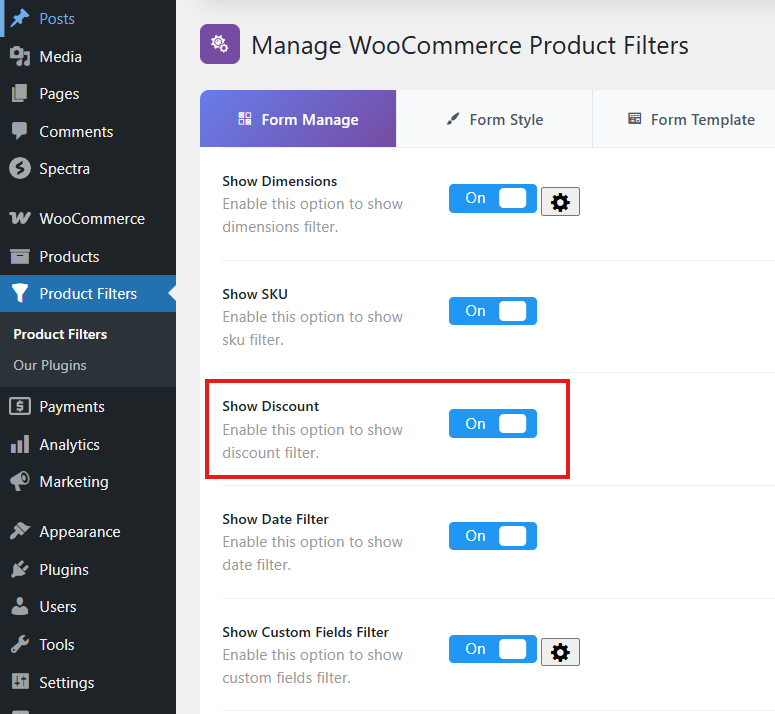Click the Appearance paintbrush icon
The height and width of the screenshot is (714, 775).
(20, 531)
